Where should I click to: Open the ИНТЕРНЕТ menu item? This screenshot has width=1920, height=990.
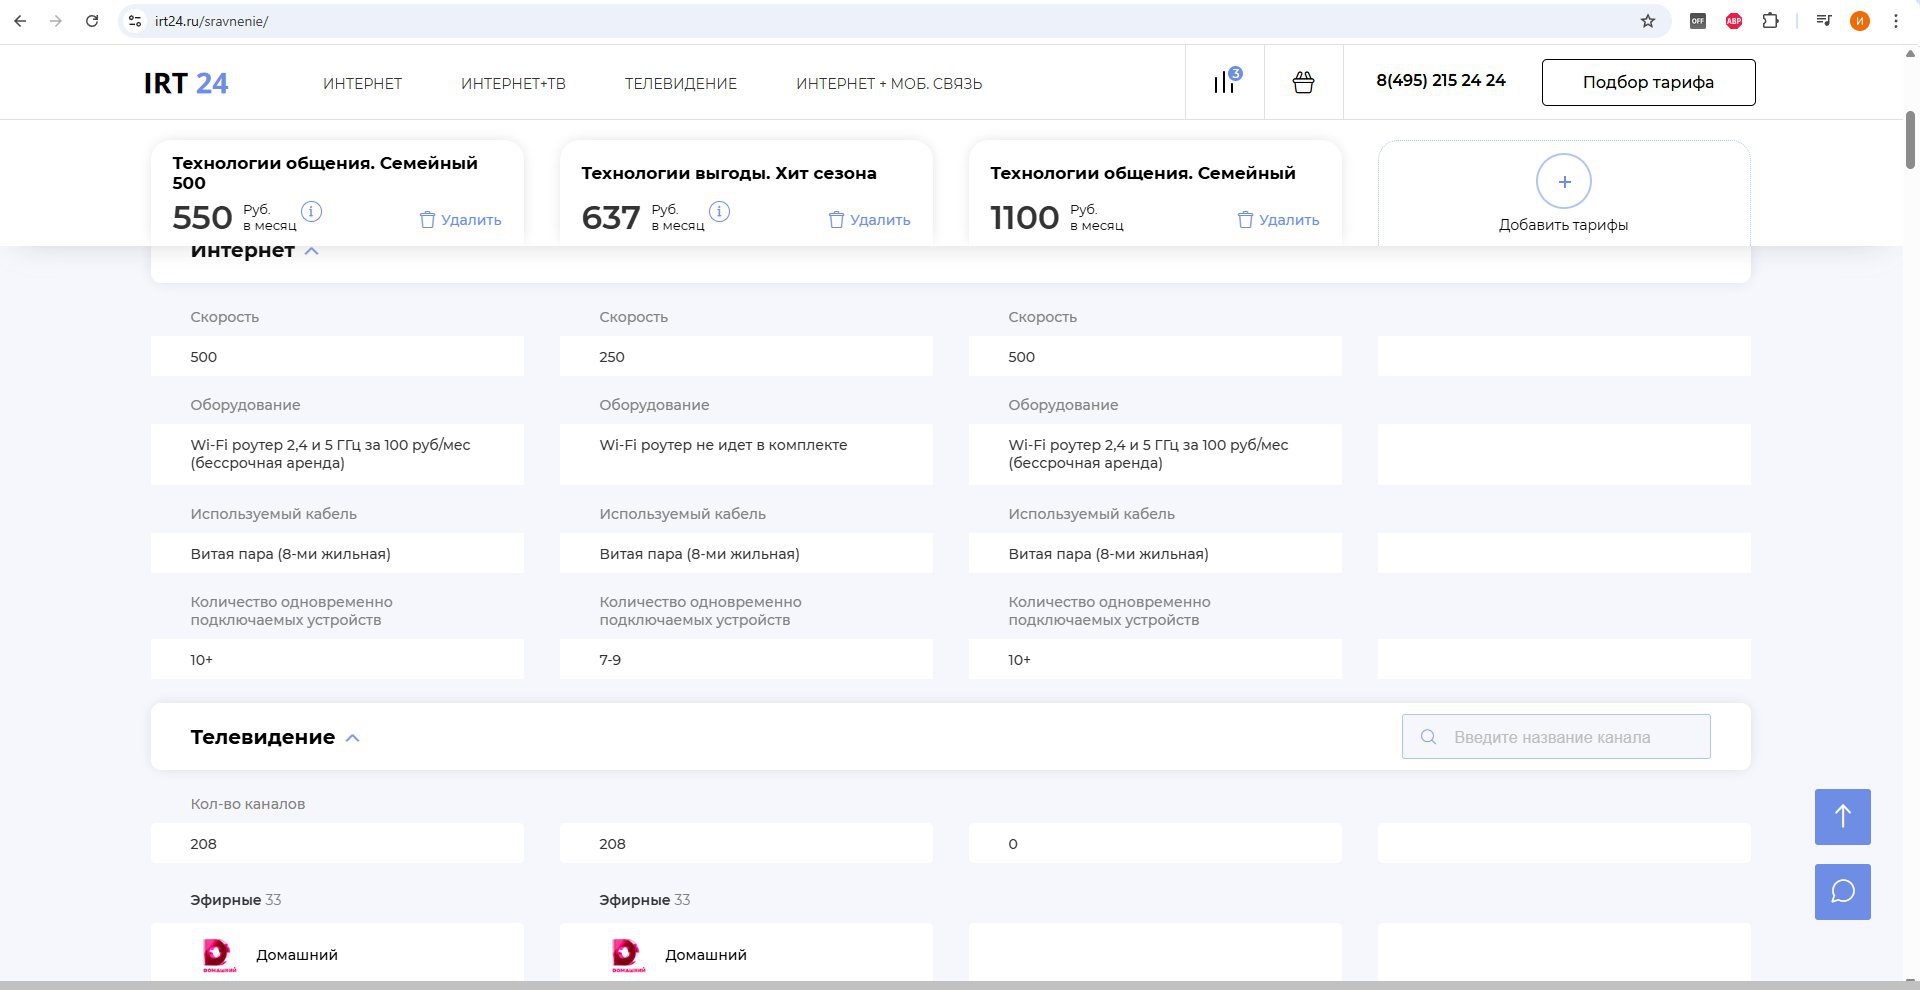[x=362, y=84]
